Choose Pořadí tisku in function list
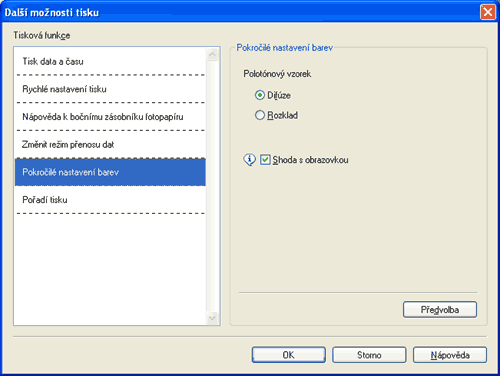Image resolution: width=500 pixels, height=376 pixels. pos(110,200)
